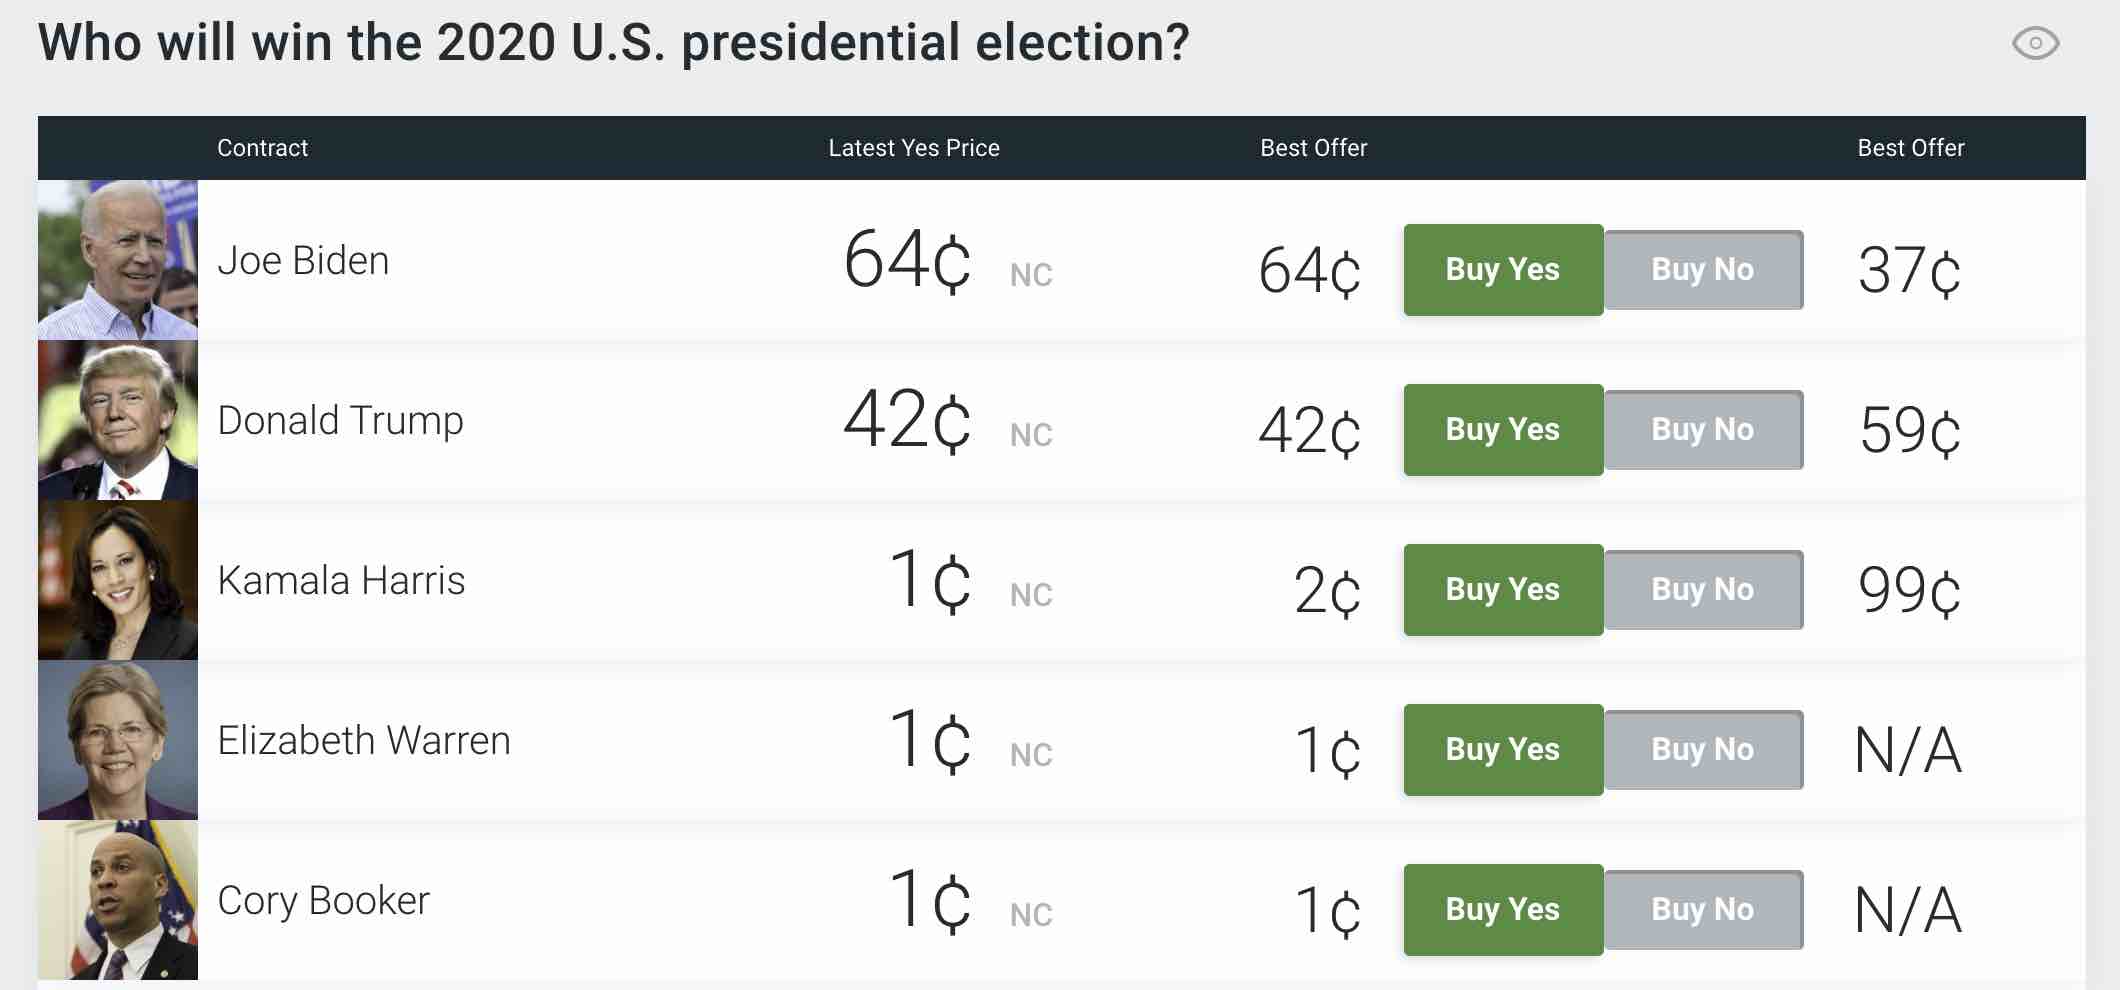Open Cory Booker's photo thumbnail
Screen dimensions: 2120x990
[x=118, y=900]
